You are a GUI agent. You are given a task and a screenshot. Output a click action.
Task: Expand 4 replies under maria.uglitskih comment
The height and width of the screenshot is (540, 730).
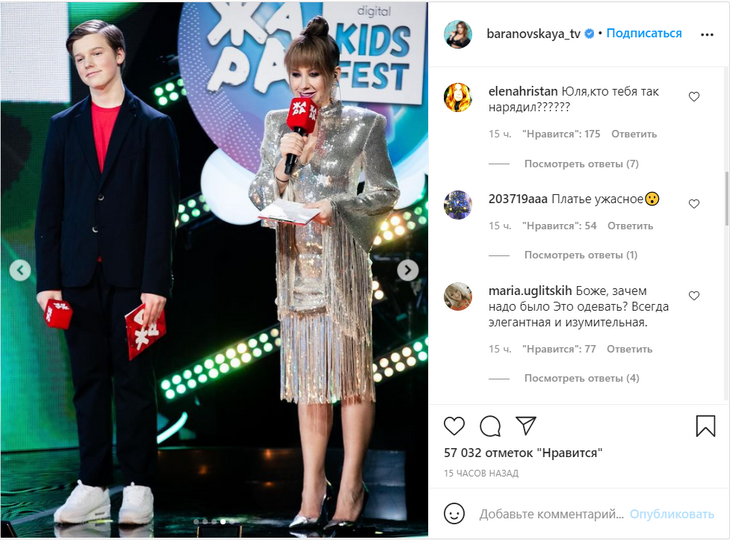582,378
